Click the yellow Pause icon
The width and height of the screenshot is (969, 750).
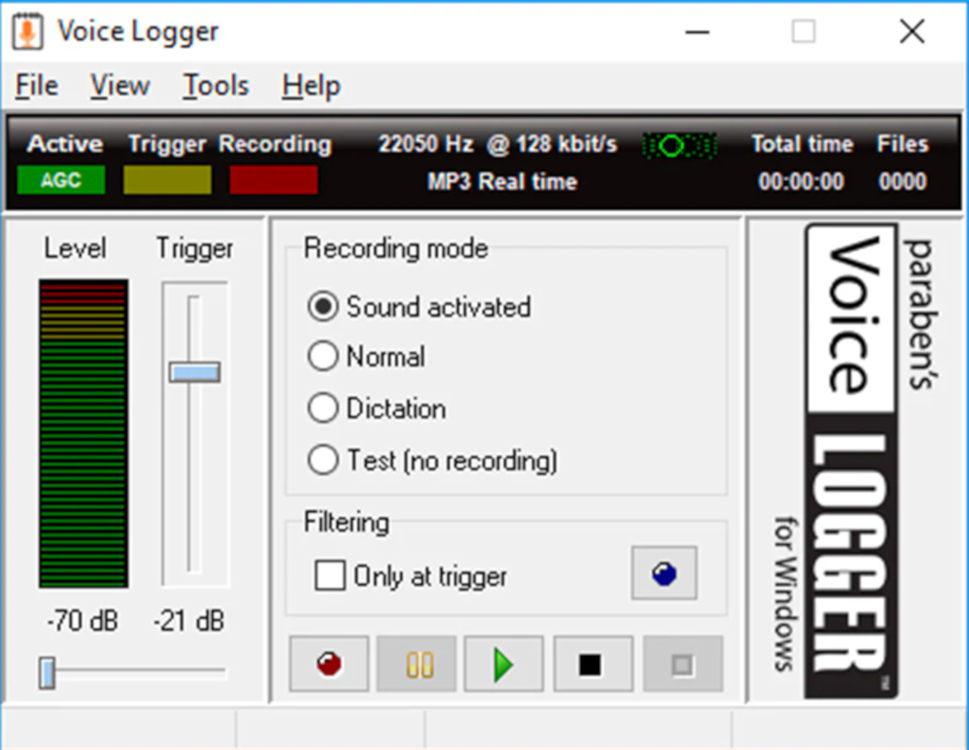[x=416, y=663]
